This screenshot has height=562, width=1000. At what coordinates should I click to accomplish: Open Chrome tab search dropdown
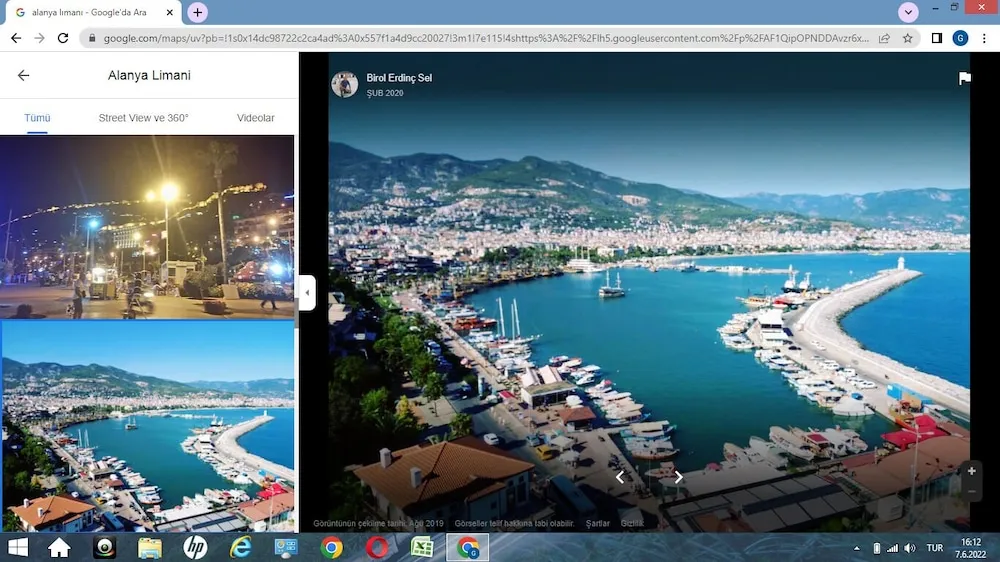[x=908, y=12]
